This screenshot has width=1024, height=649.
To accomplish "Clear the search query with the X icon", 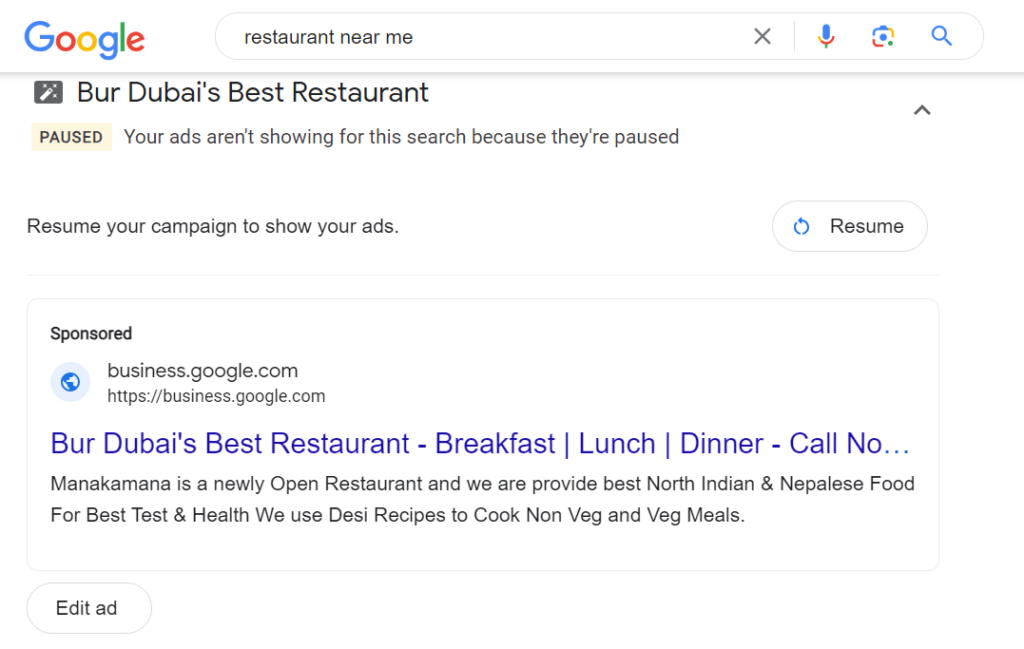I will point(762,37).
